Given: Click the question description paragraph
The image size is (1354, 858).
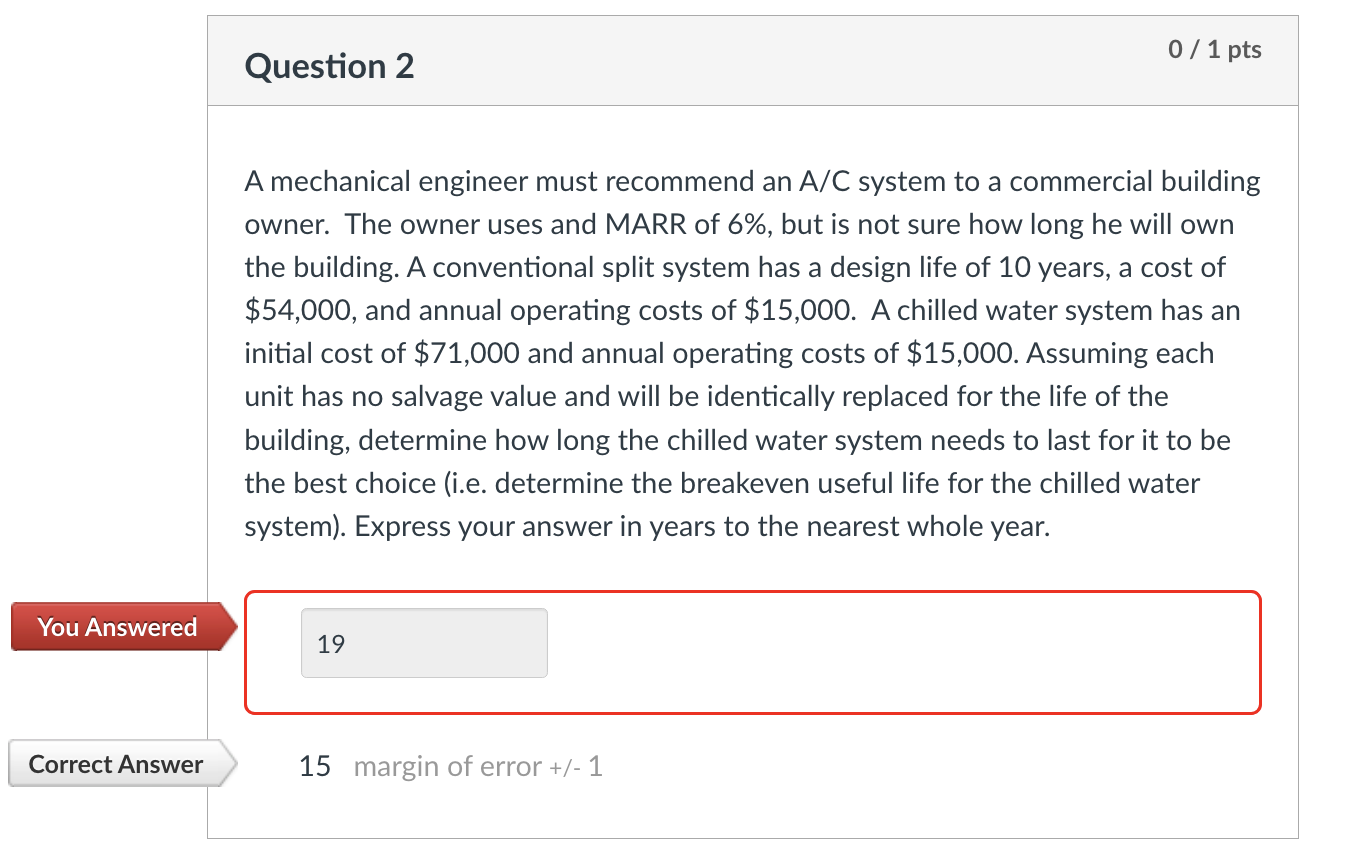Looking at the screenshot, I should (750, 350).
